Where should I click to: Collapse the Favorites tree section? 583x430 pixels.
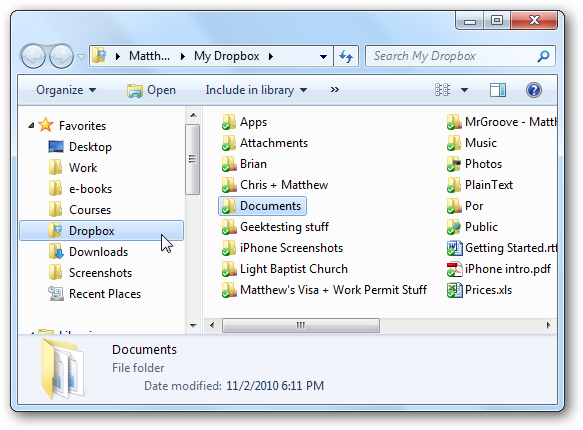32,126
